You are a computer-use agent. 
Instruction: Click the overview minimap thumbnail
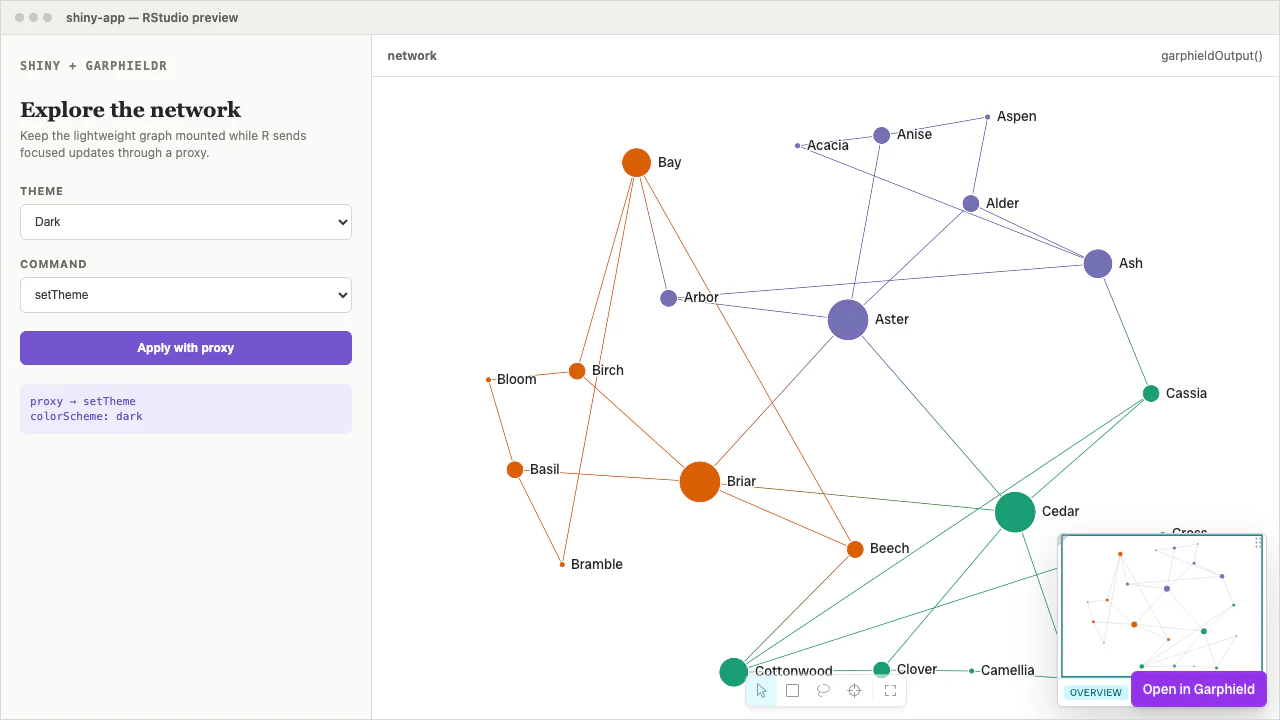click(1162, 606)
